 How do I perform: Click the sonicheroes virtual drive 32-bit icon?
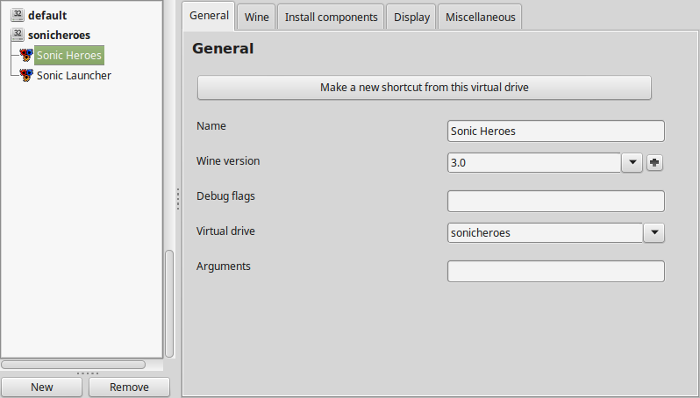click(x=17, y=35)
